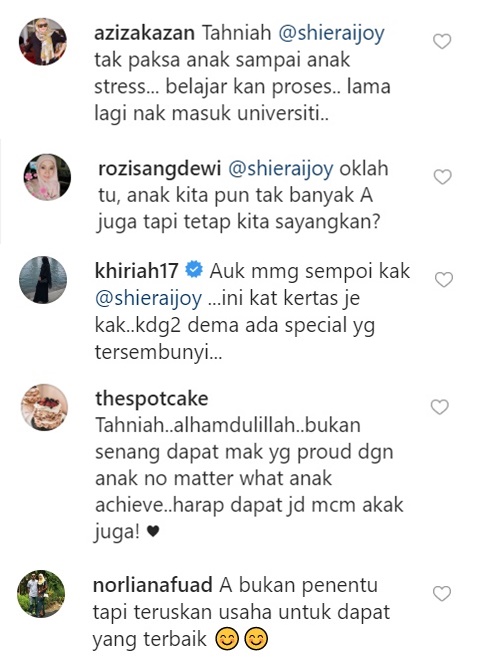489x669 pixels.
Task: Like rozisangdewi's comment with the heart
Action: (x=442, y=177)
